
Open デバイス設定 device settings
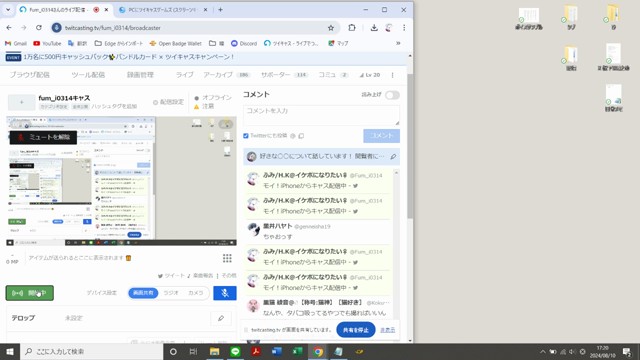tap(101, 293)
